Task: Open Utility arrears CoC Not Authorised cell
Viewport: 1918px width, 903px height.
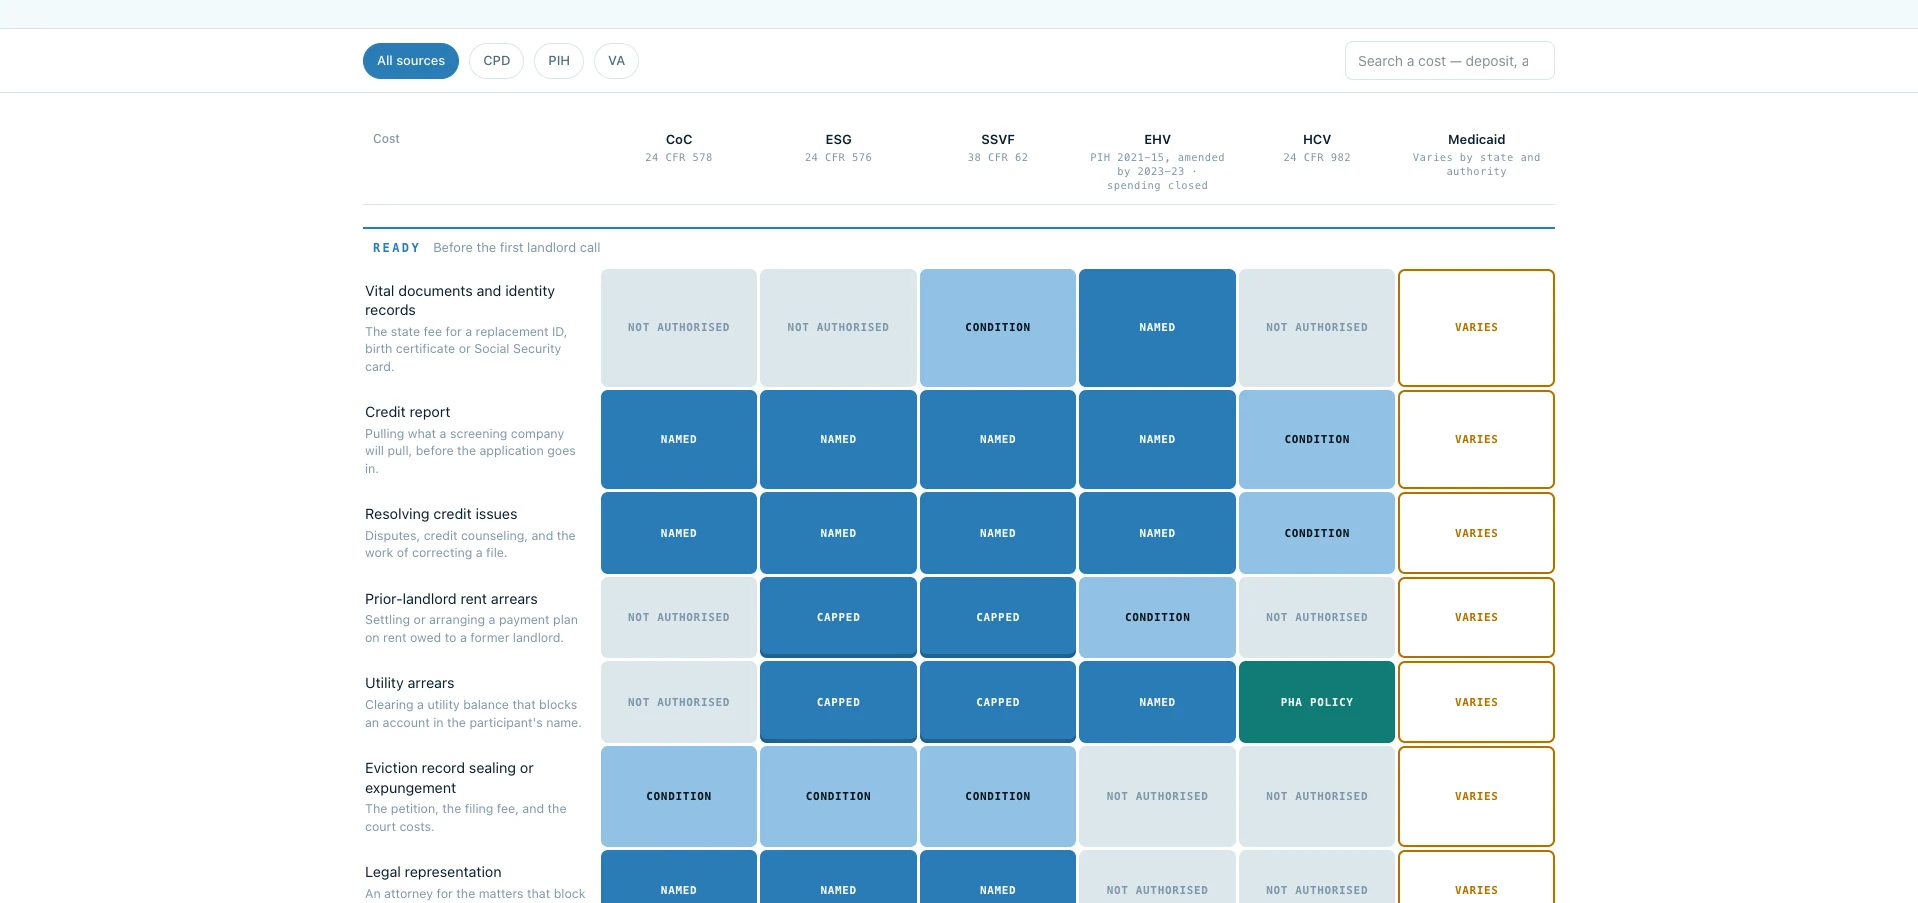Action: (x=679, y=702)
